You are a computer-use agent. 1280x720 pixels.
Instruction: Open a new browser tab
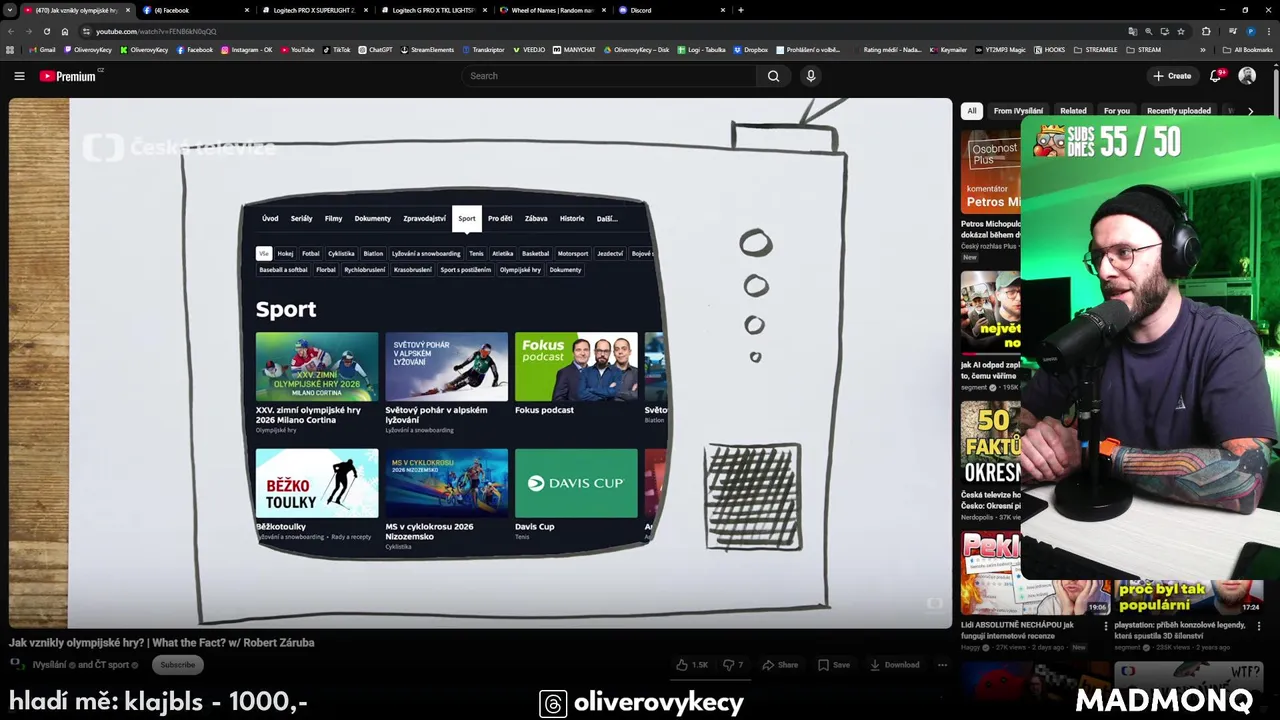[x=740, y=10]
